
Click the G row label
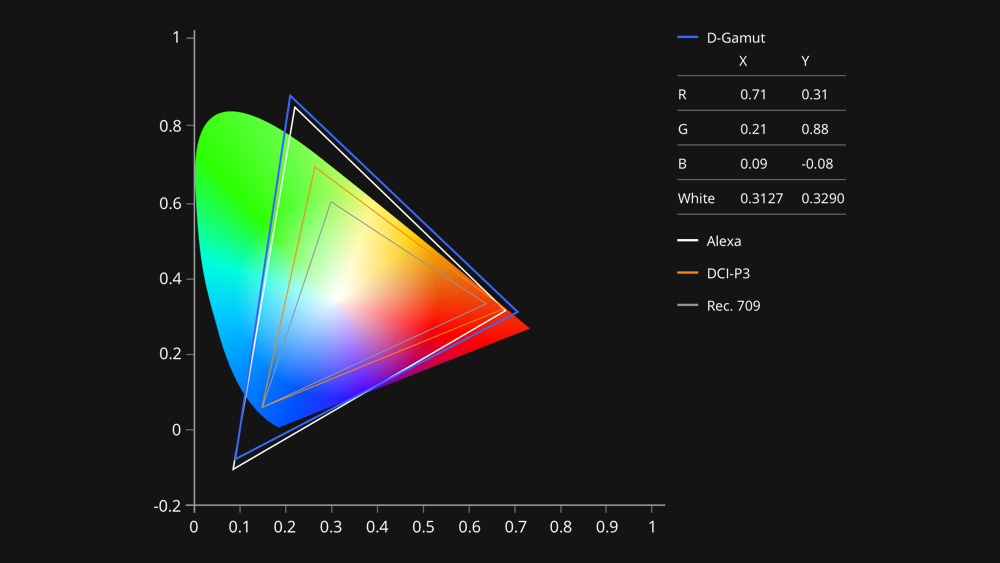[x=683, y=129]
